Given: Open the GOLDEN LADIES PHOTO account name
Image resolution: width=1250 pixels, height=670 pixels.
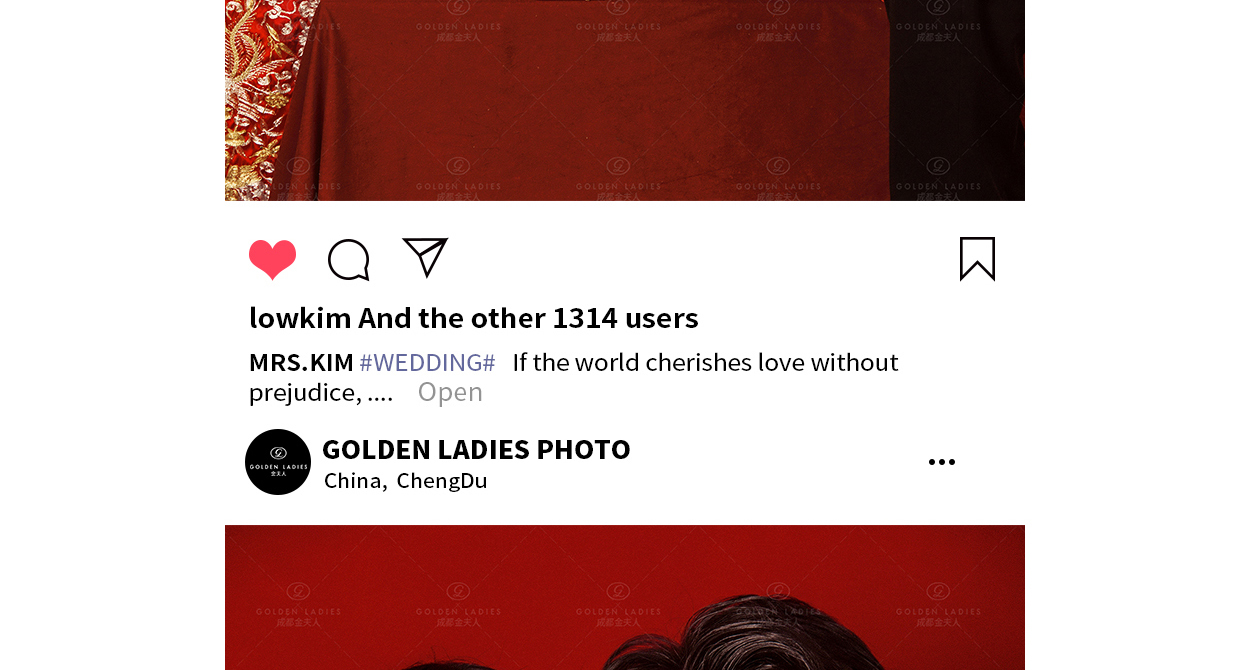Looking at the screenshot, I should [476, 449].
